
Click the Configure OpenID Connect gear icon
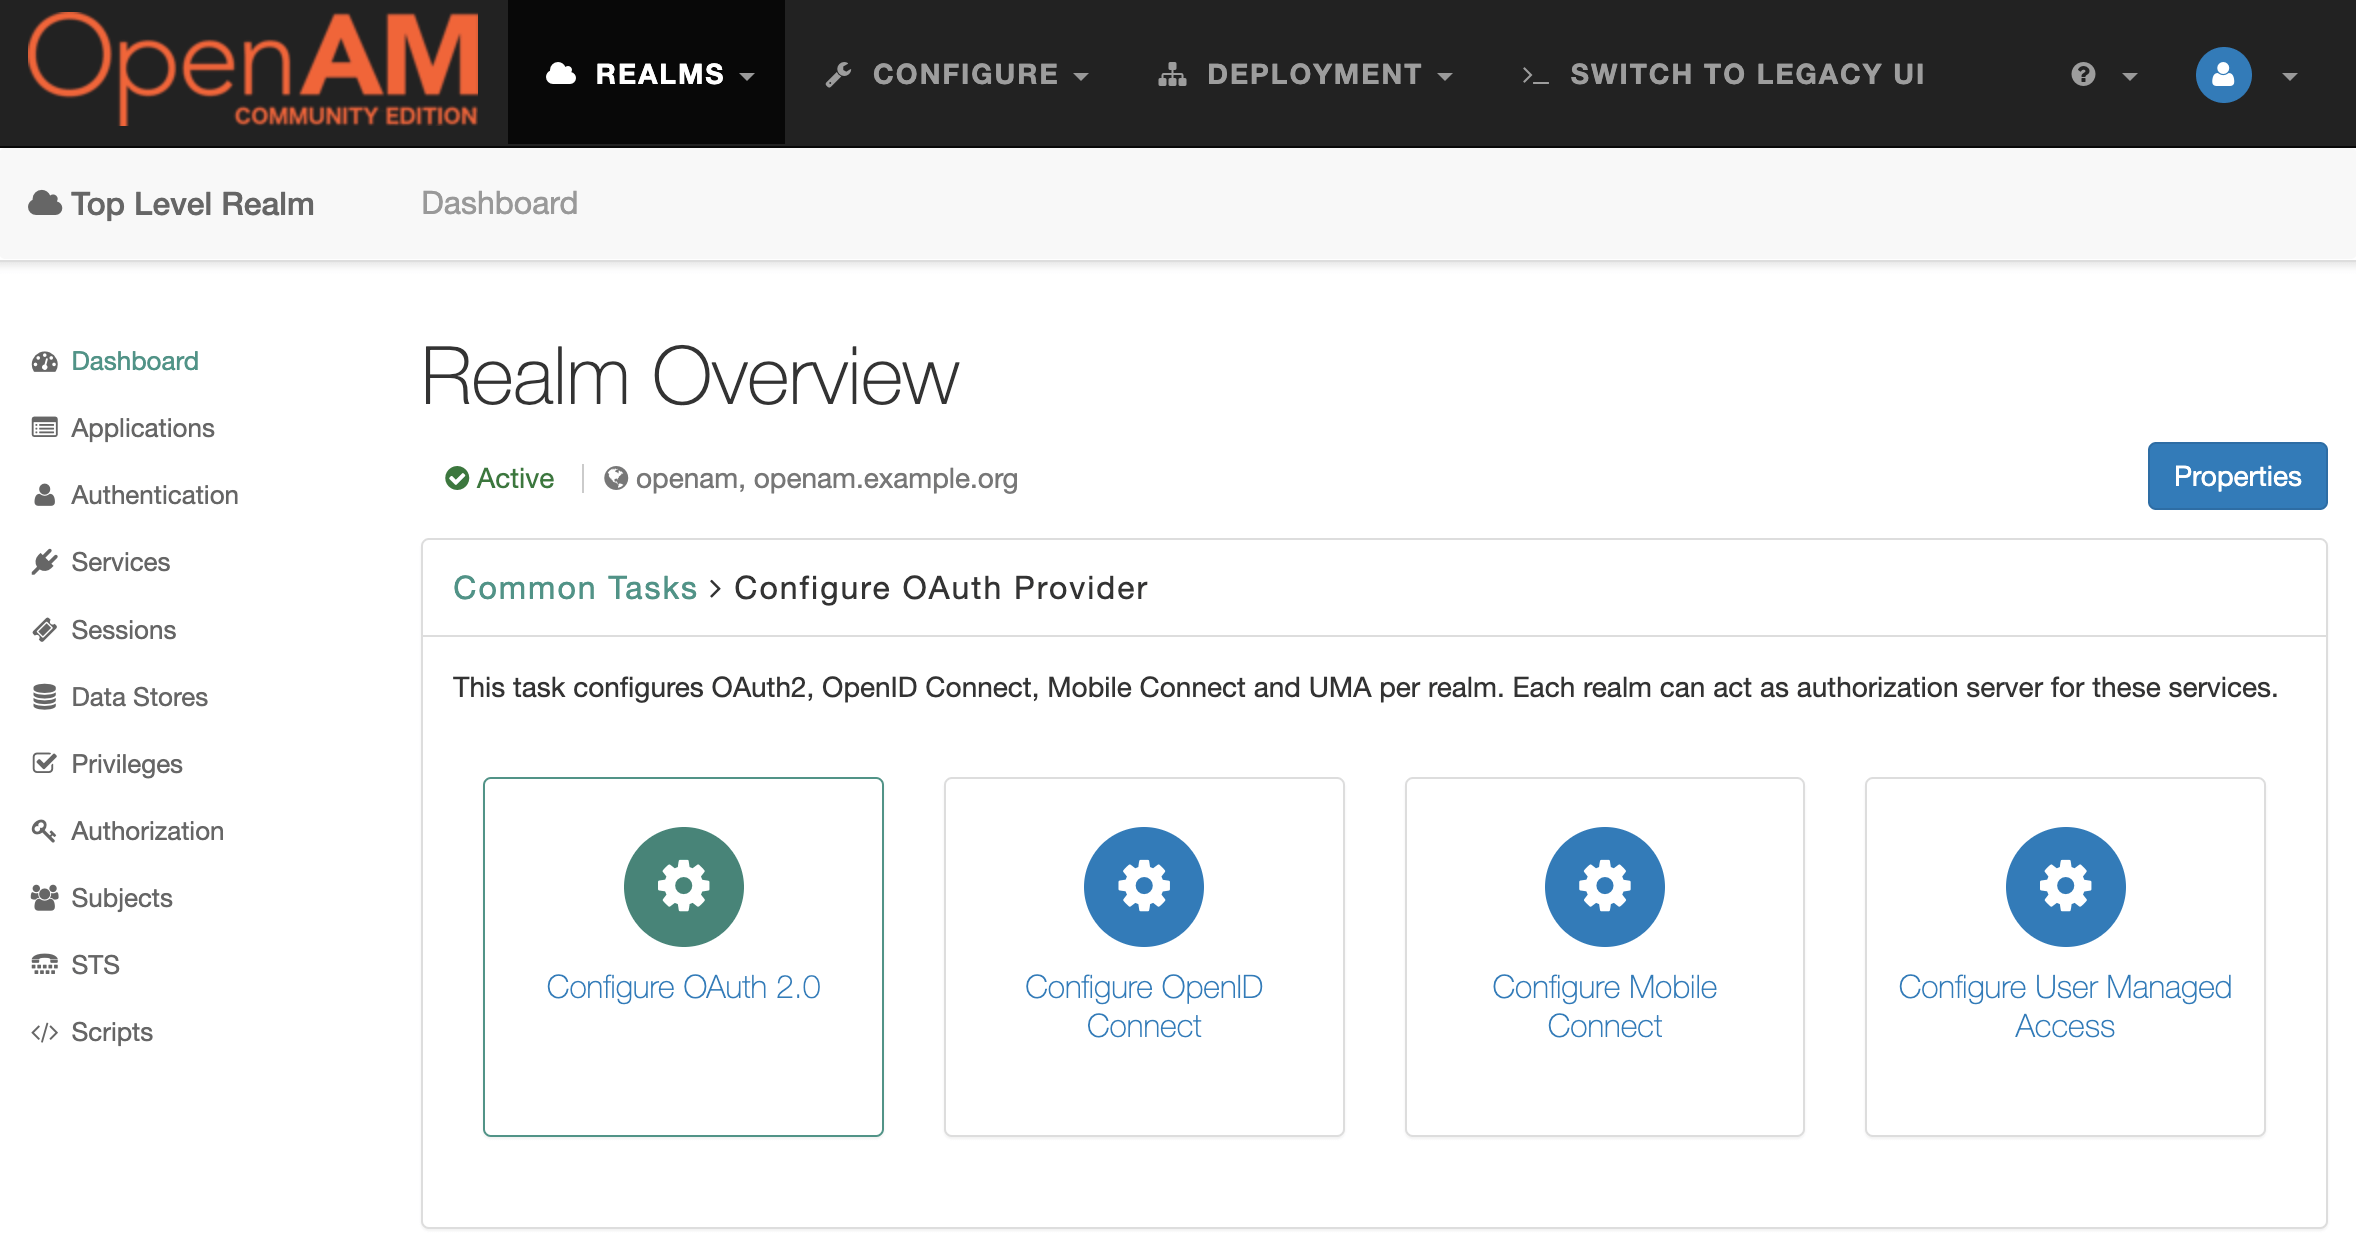point(1143,886)
